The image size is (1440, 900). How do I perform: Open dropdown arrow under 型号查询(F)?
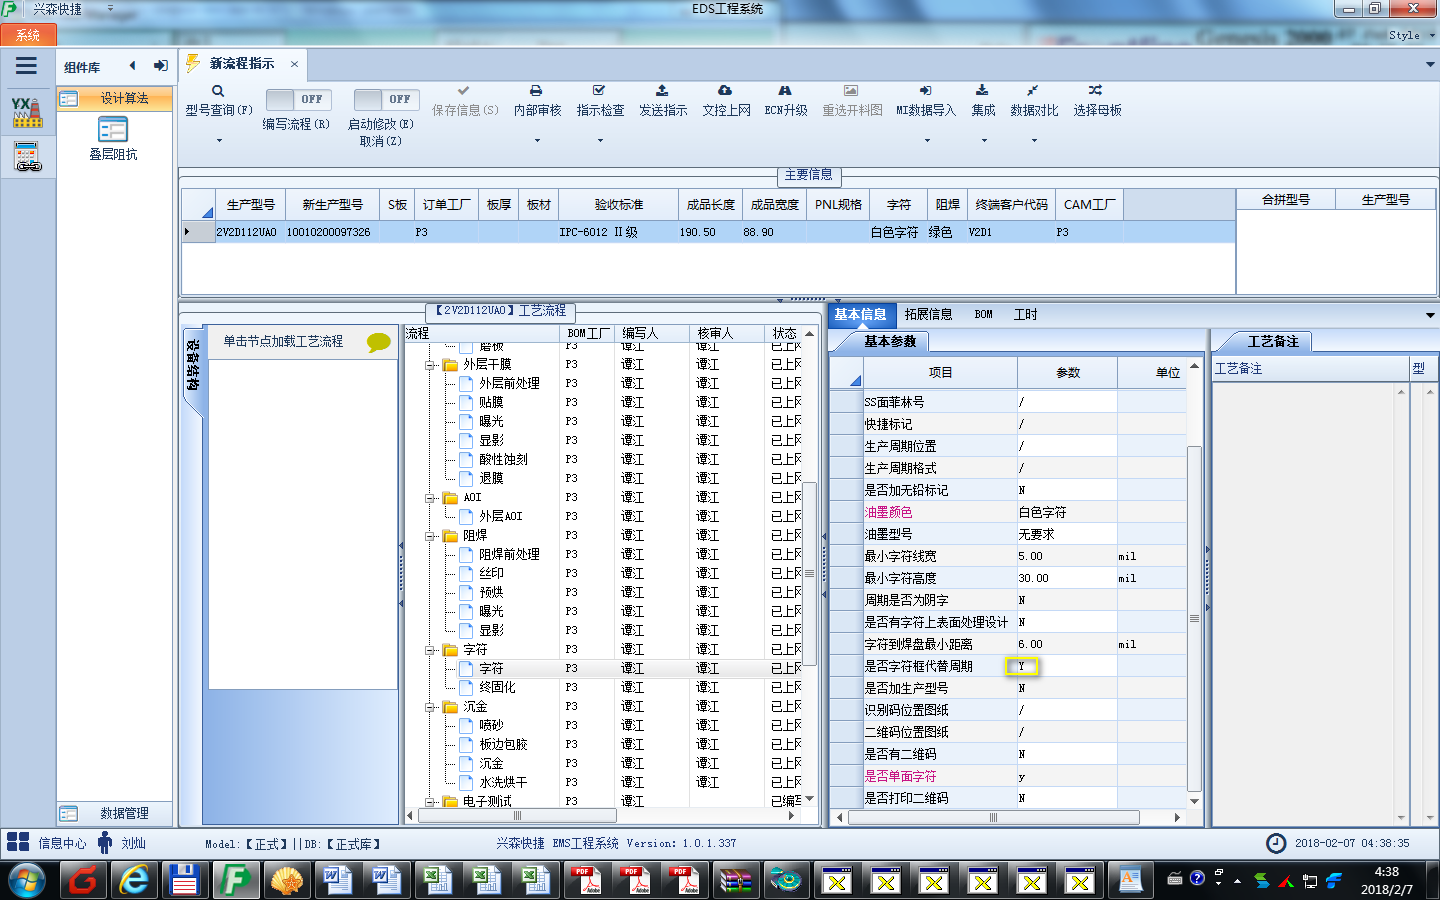click(219, 141)
